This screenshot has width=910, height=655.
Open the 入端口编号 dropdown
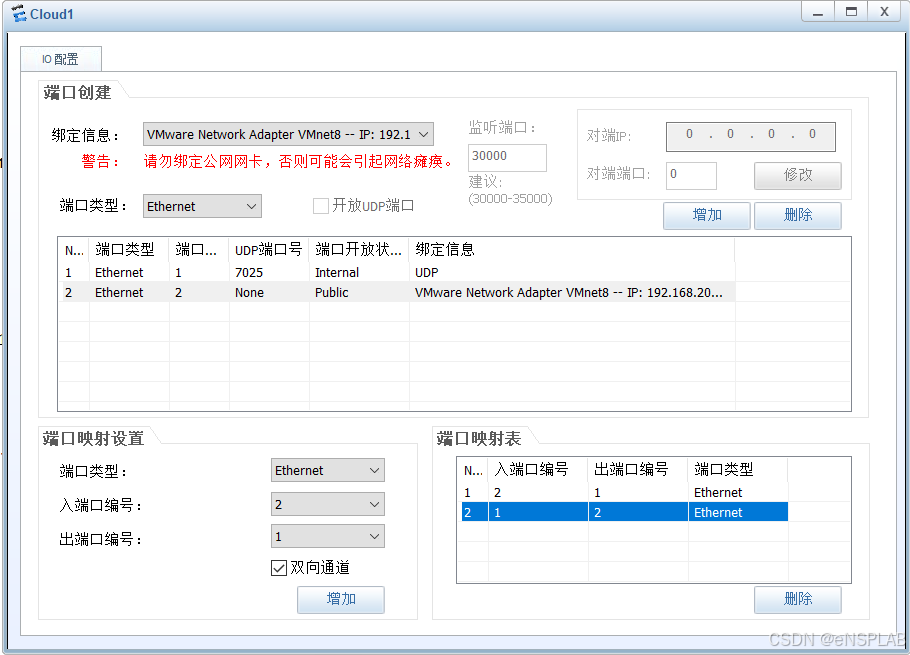(x=327, y=504)
